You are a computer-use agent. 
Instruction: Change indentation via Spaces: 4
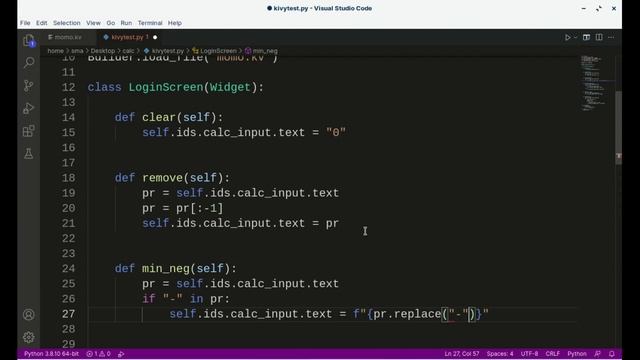(500, 354)
